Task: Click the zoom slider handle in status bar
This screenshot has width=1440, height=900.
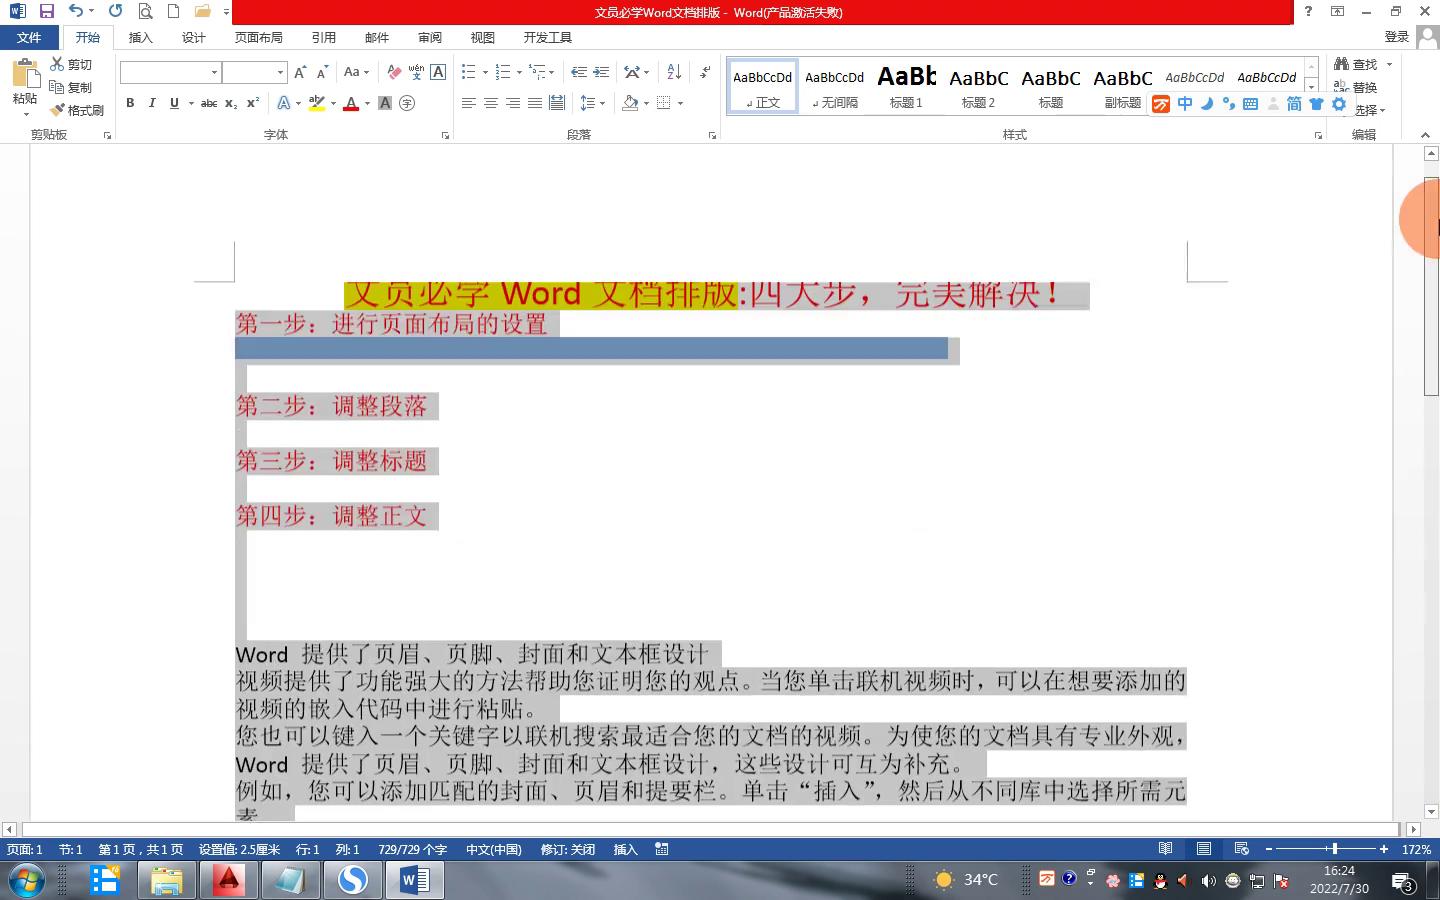Action: [1334, 849]
